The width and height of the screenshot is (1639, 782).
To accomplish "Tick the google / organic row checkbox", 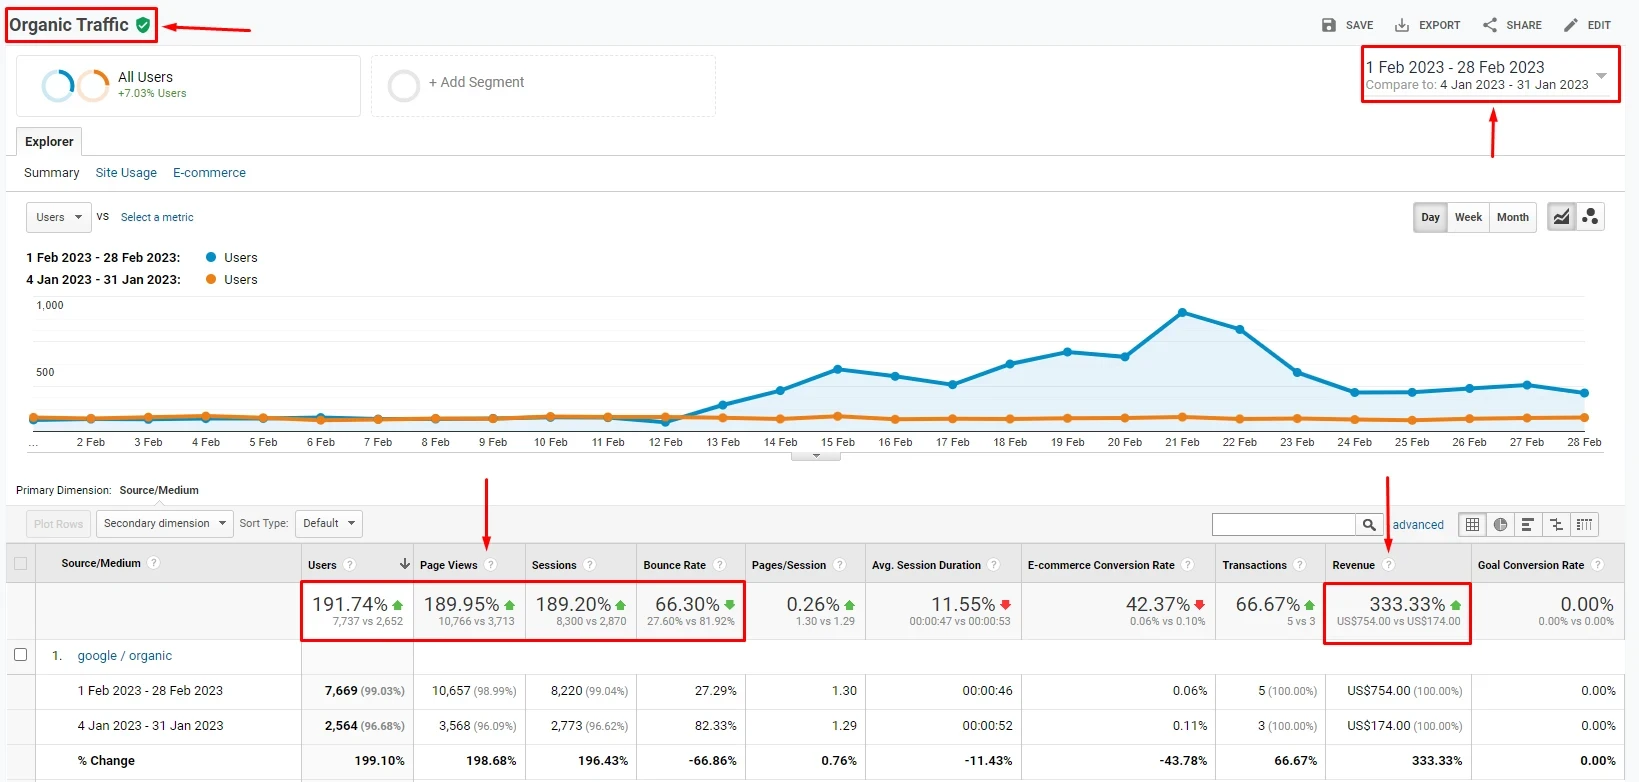I will tap(20, 655).
